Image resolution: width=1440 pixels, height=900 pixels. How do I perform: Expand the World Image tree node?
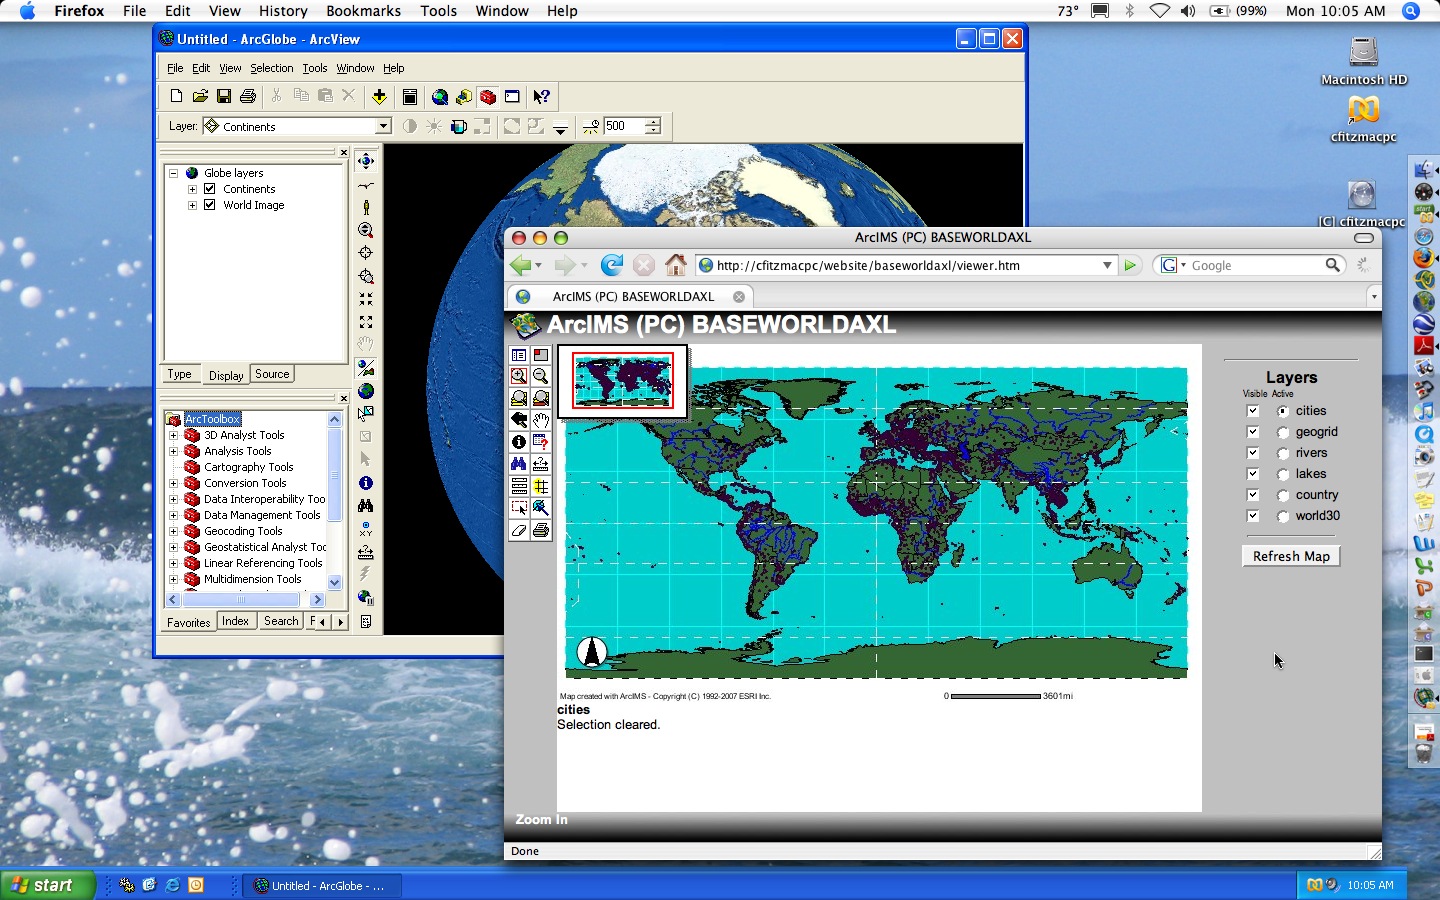pyautogui.click(x=192, y=205)
